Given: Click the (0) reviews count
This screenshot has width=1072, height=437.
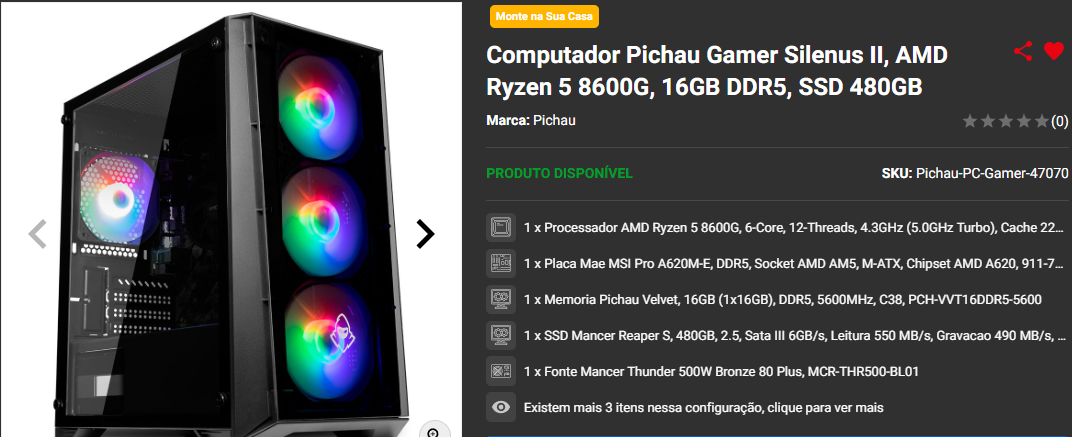Looking at the screenshot, I should [x=1059, y=122].
